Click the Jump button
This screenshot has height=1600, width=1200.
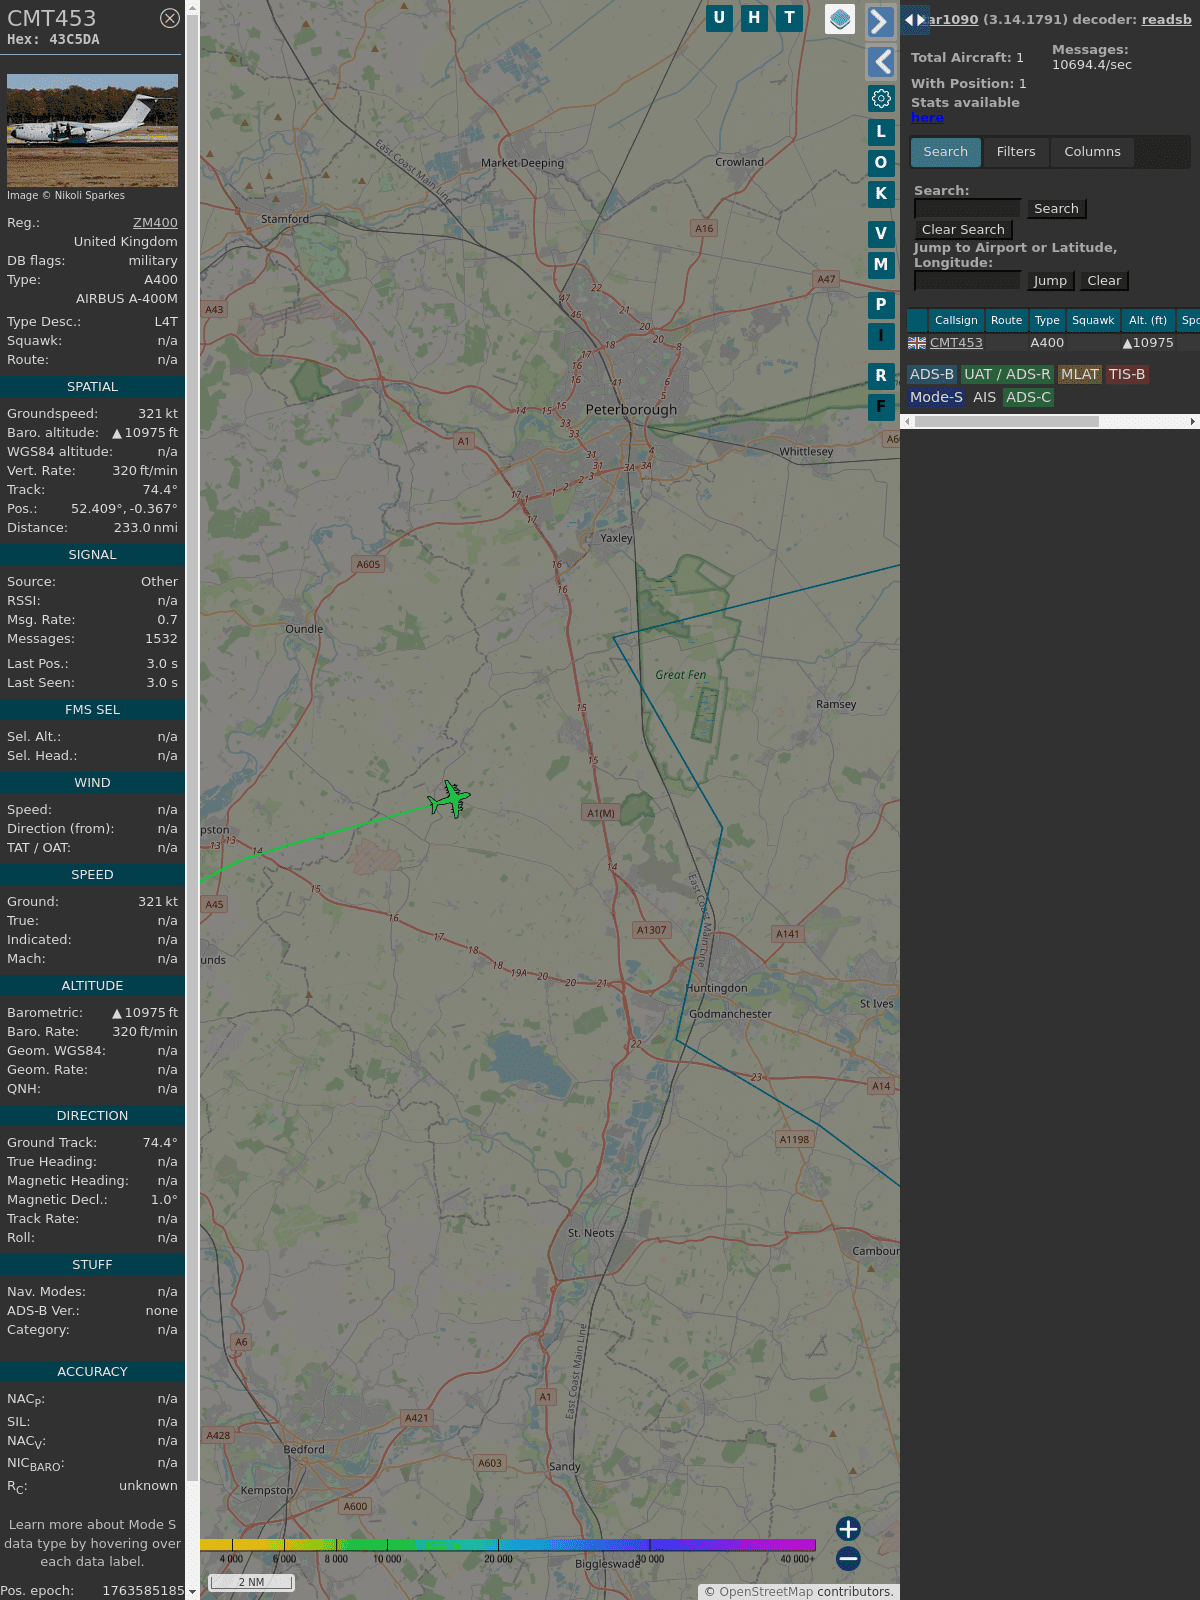pyautogui.click(x=1050, y=280)
